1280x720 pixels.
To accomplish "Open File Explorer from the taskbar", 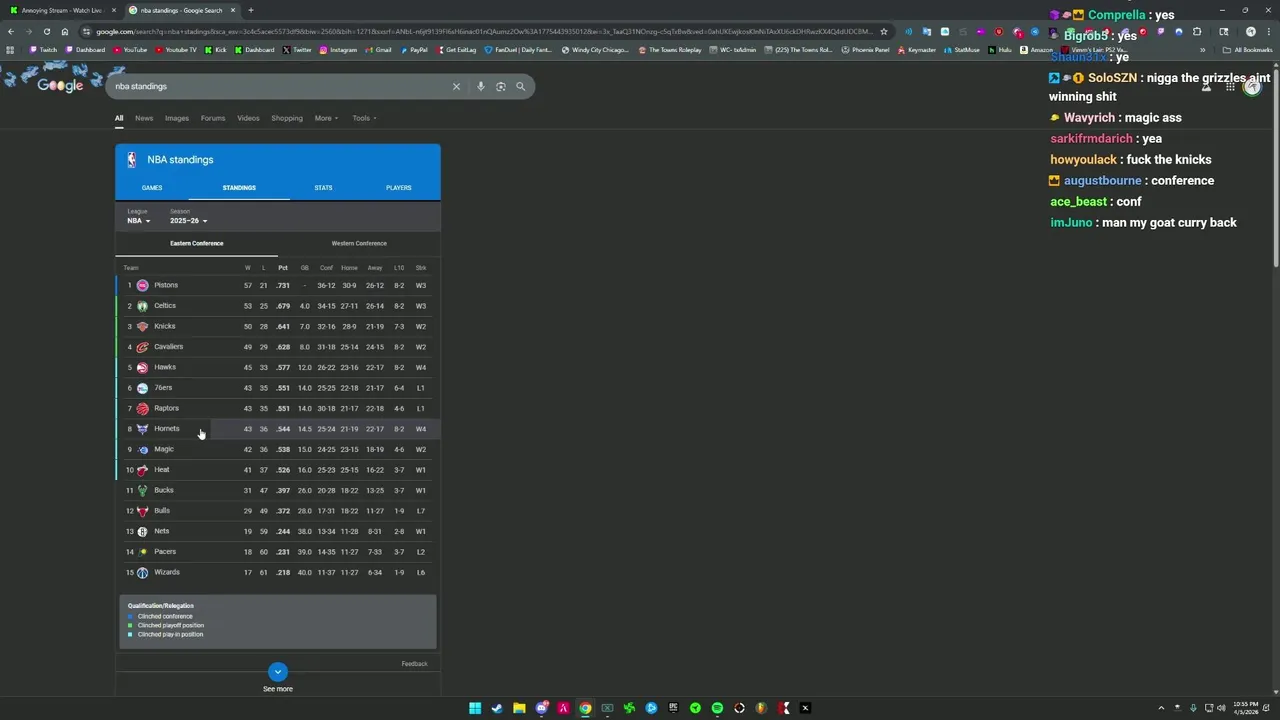I will 519,708.
